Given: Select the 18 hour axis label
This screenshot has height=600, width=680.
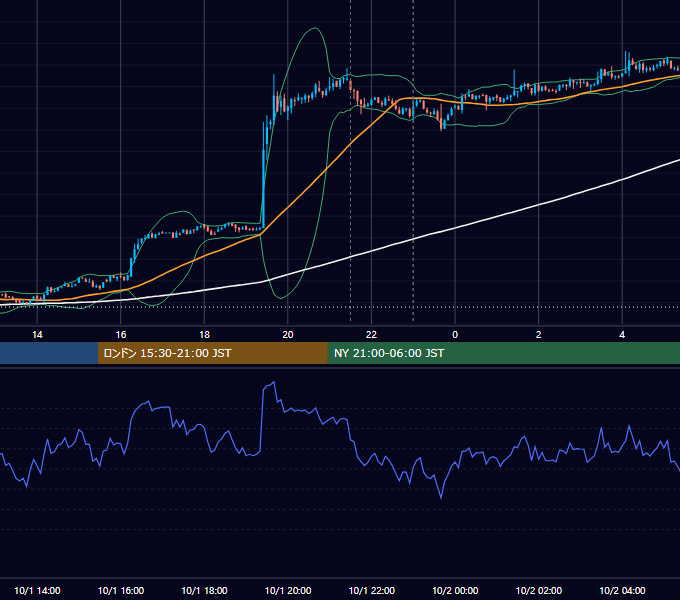Looking at the screenshot, I should click(x=204, y=335).
